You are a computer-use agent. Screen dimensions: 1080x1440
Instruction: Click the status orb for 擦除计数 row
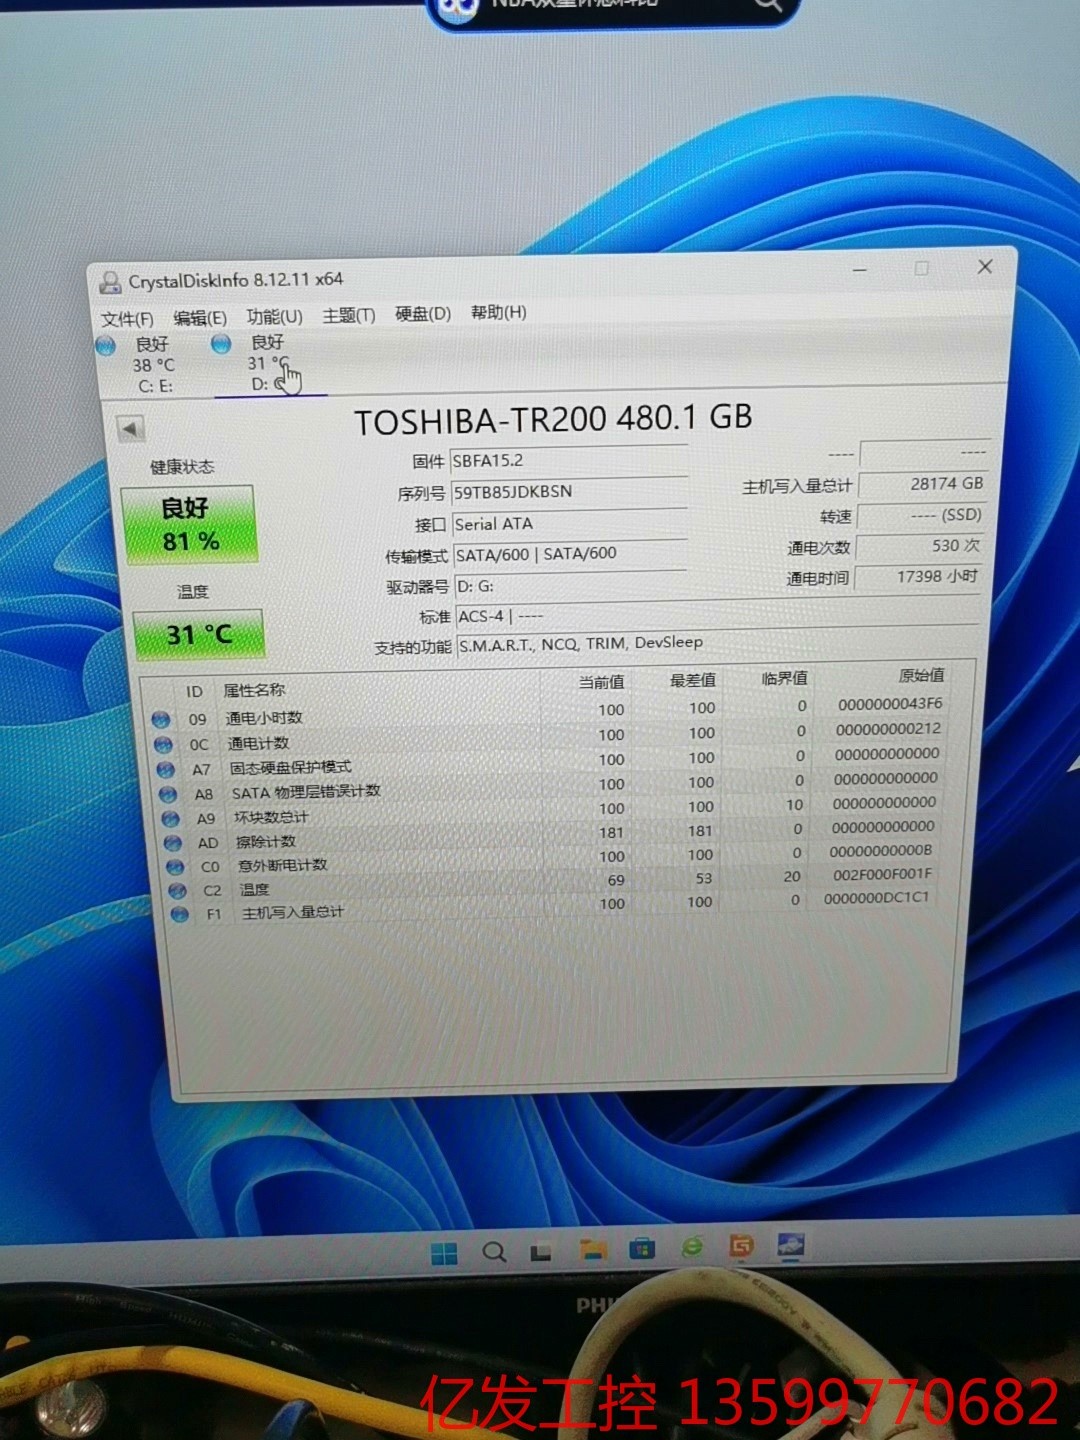pos(173,843)
